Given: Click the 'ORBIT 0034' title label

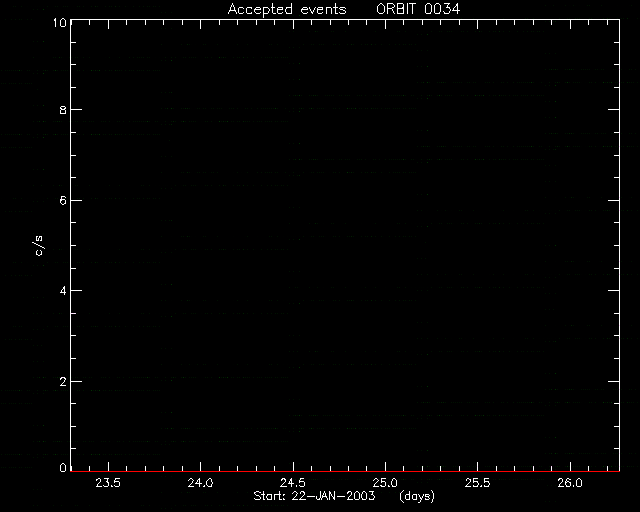Looking at the screenshot, I should click(418, 9).
